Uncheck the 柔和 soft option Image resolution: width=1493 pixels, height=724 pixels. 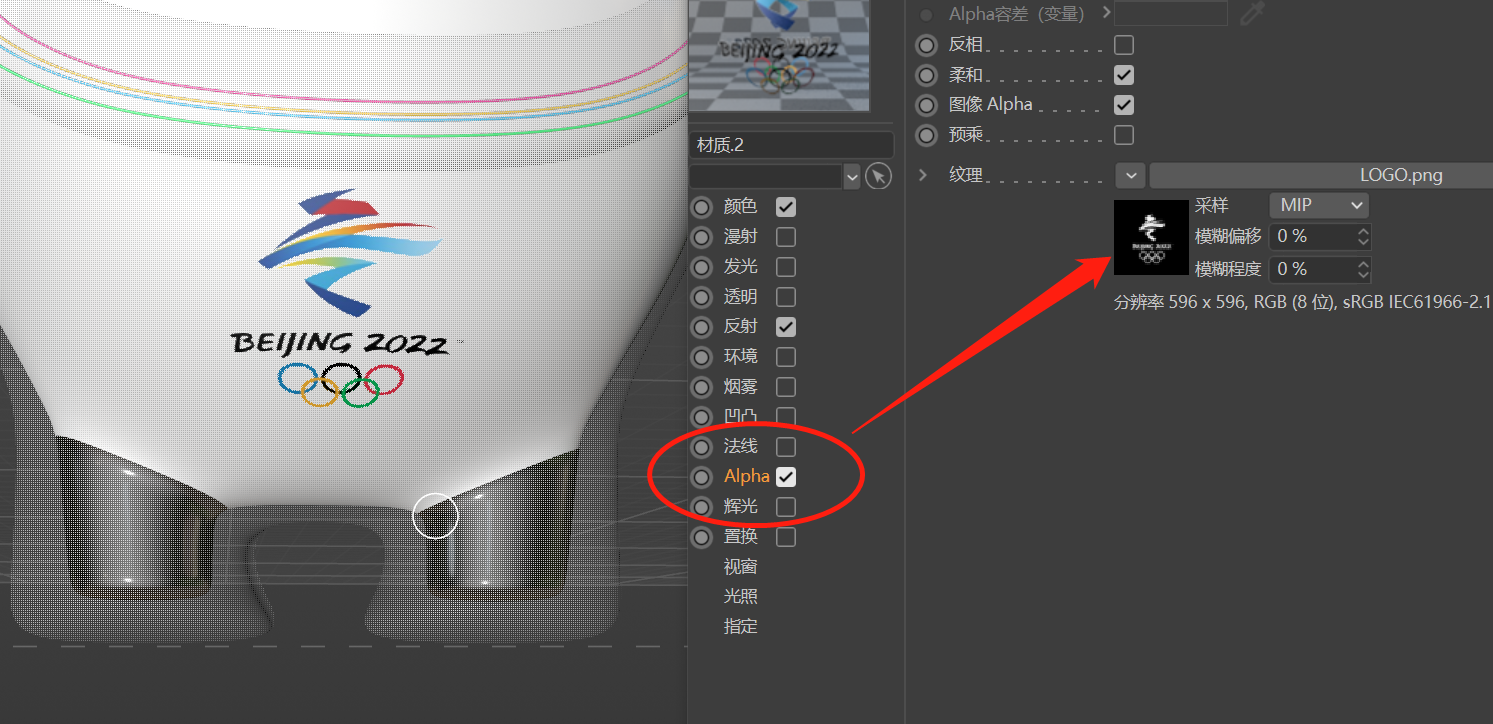[1124, 75]
